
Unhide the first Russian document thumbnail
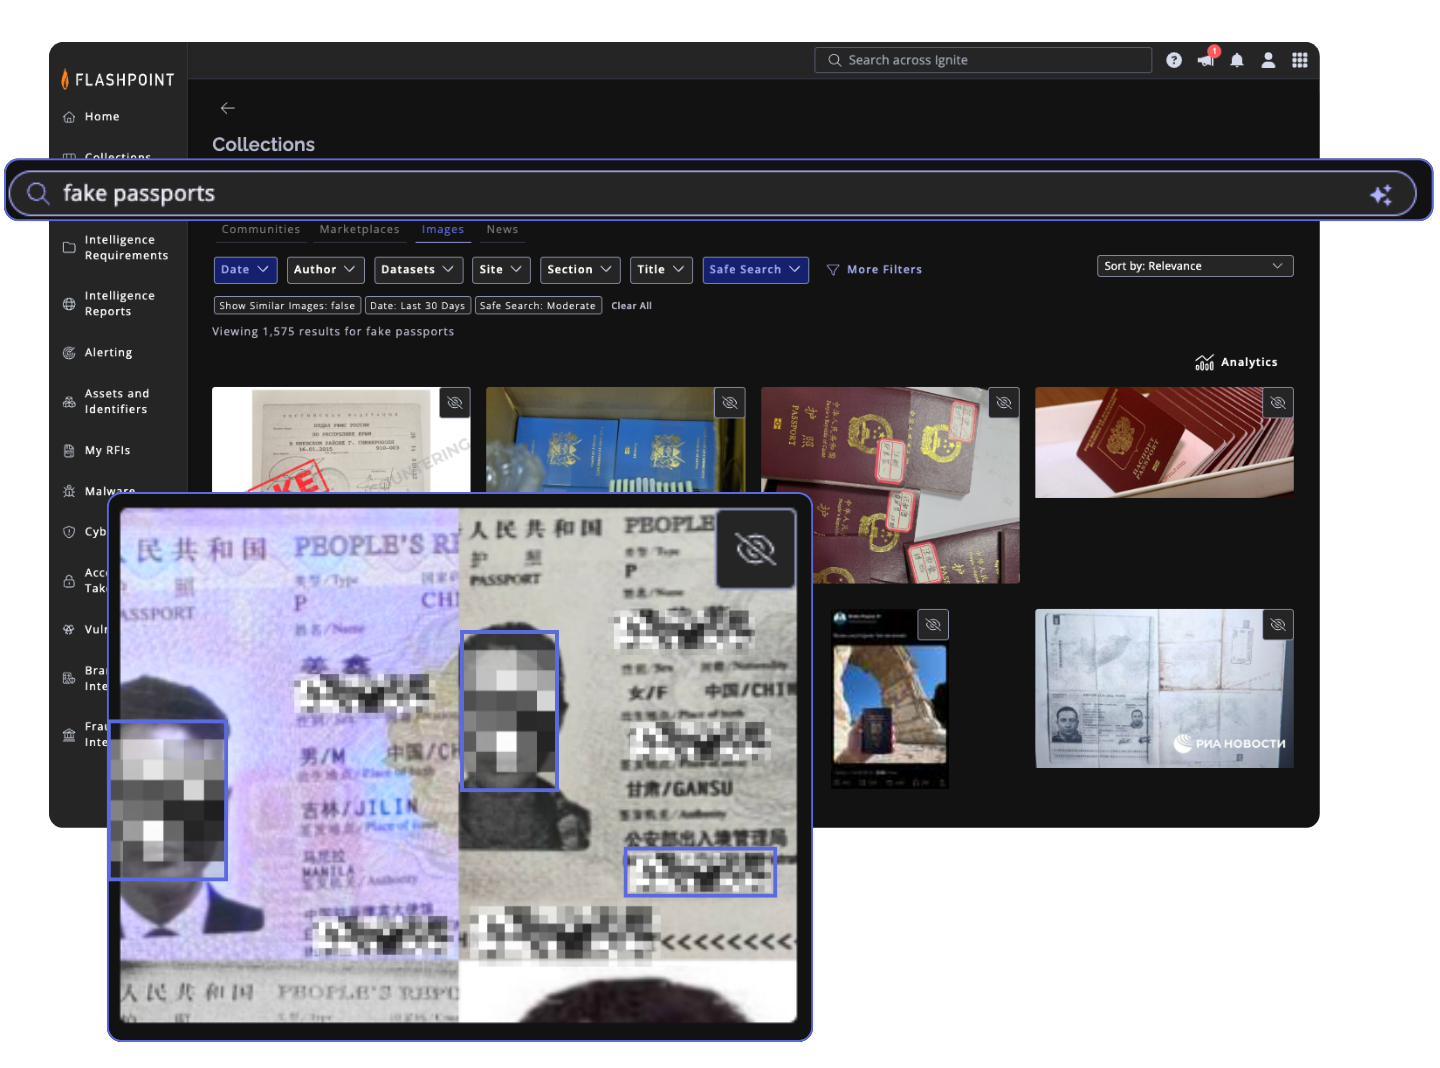point(455,403)
